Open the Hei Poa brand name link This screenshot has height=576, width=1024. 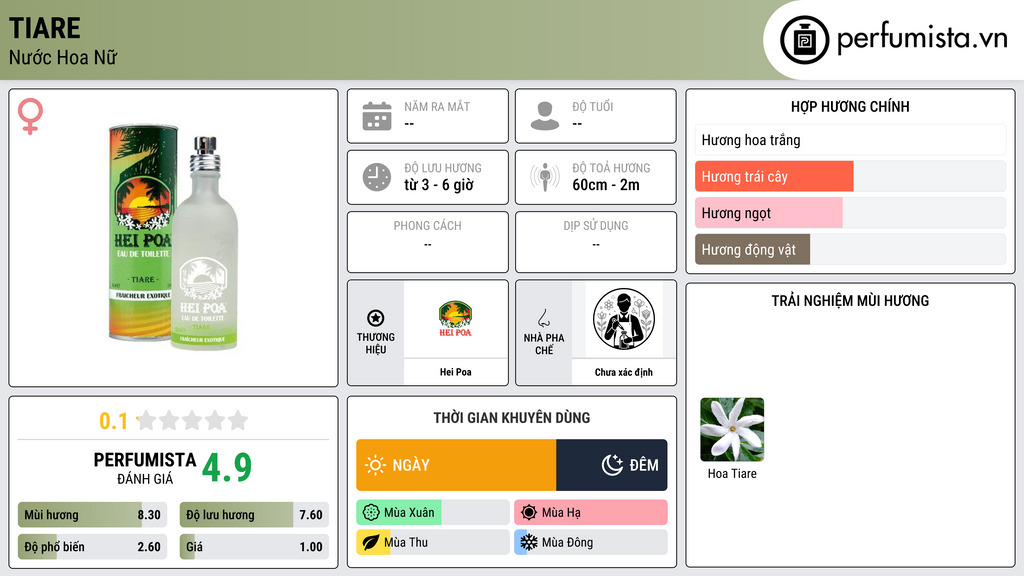(455, 372)
